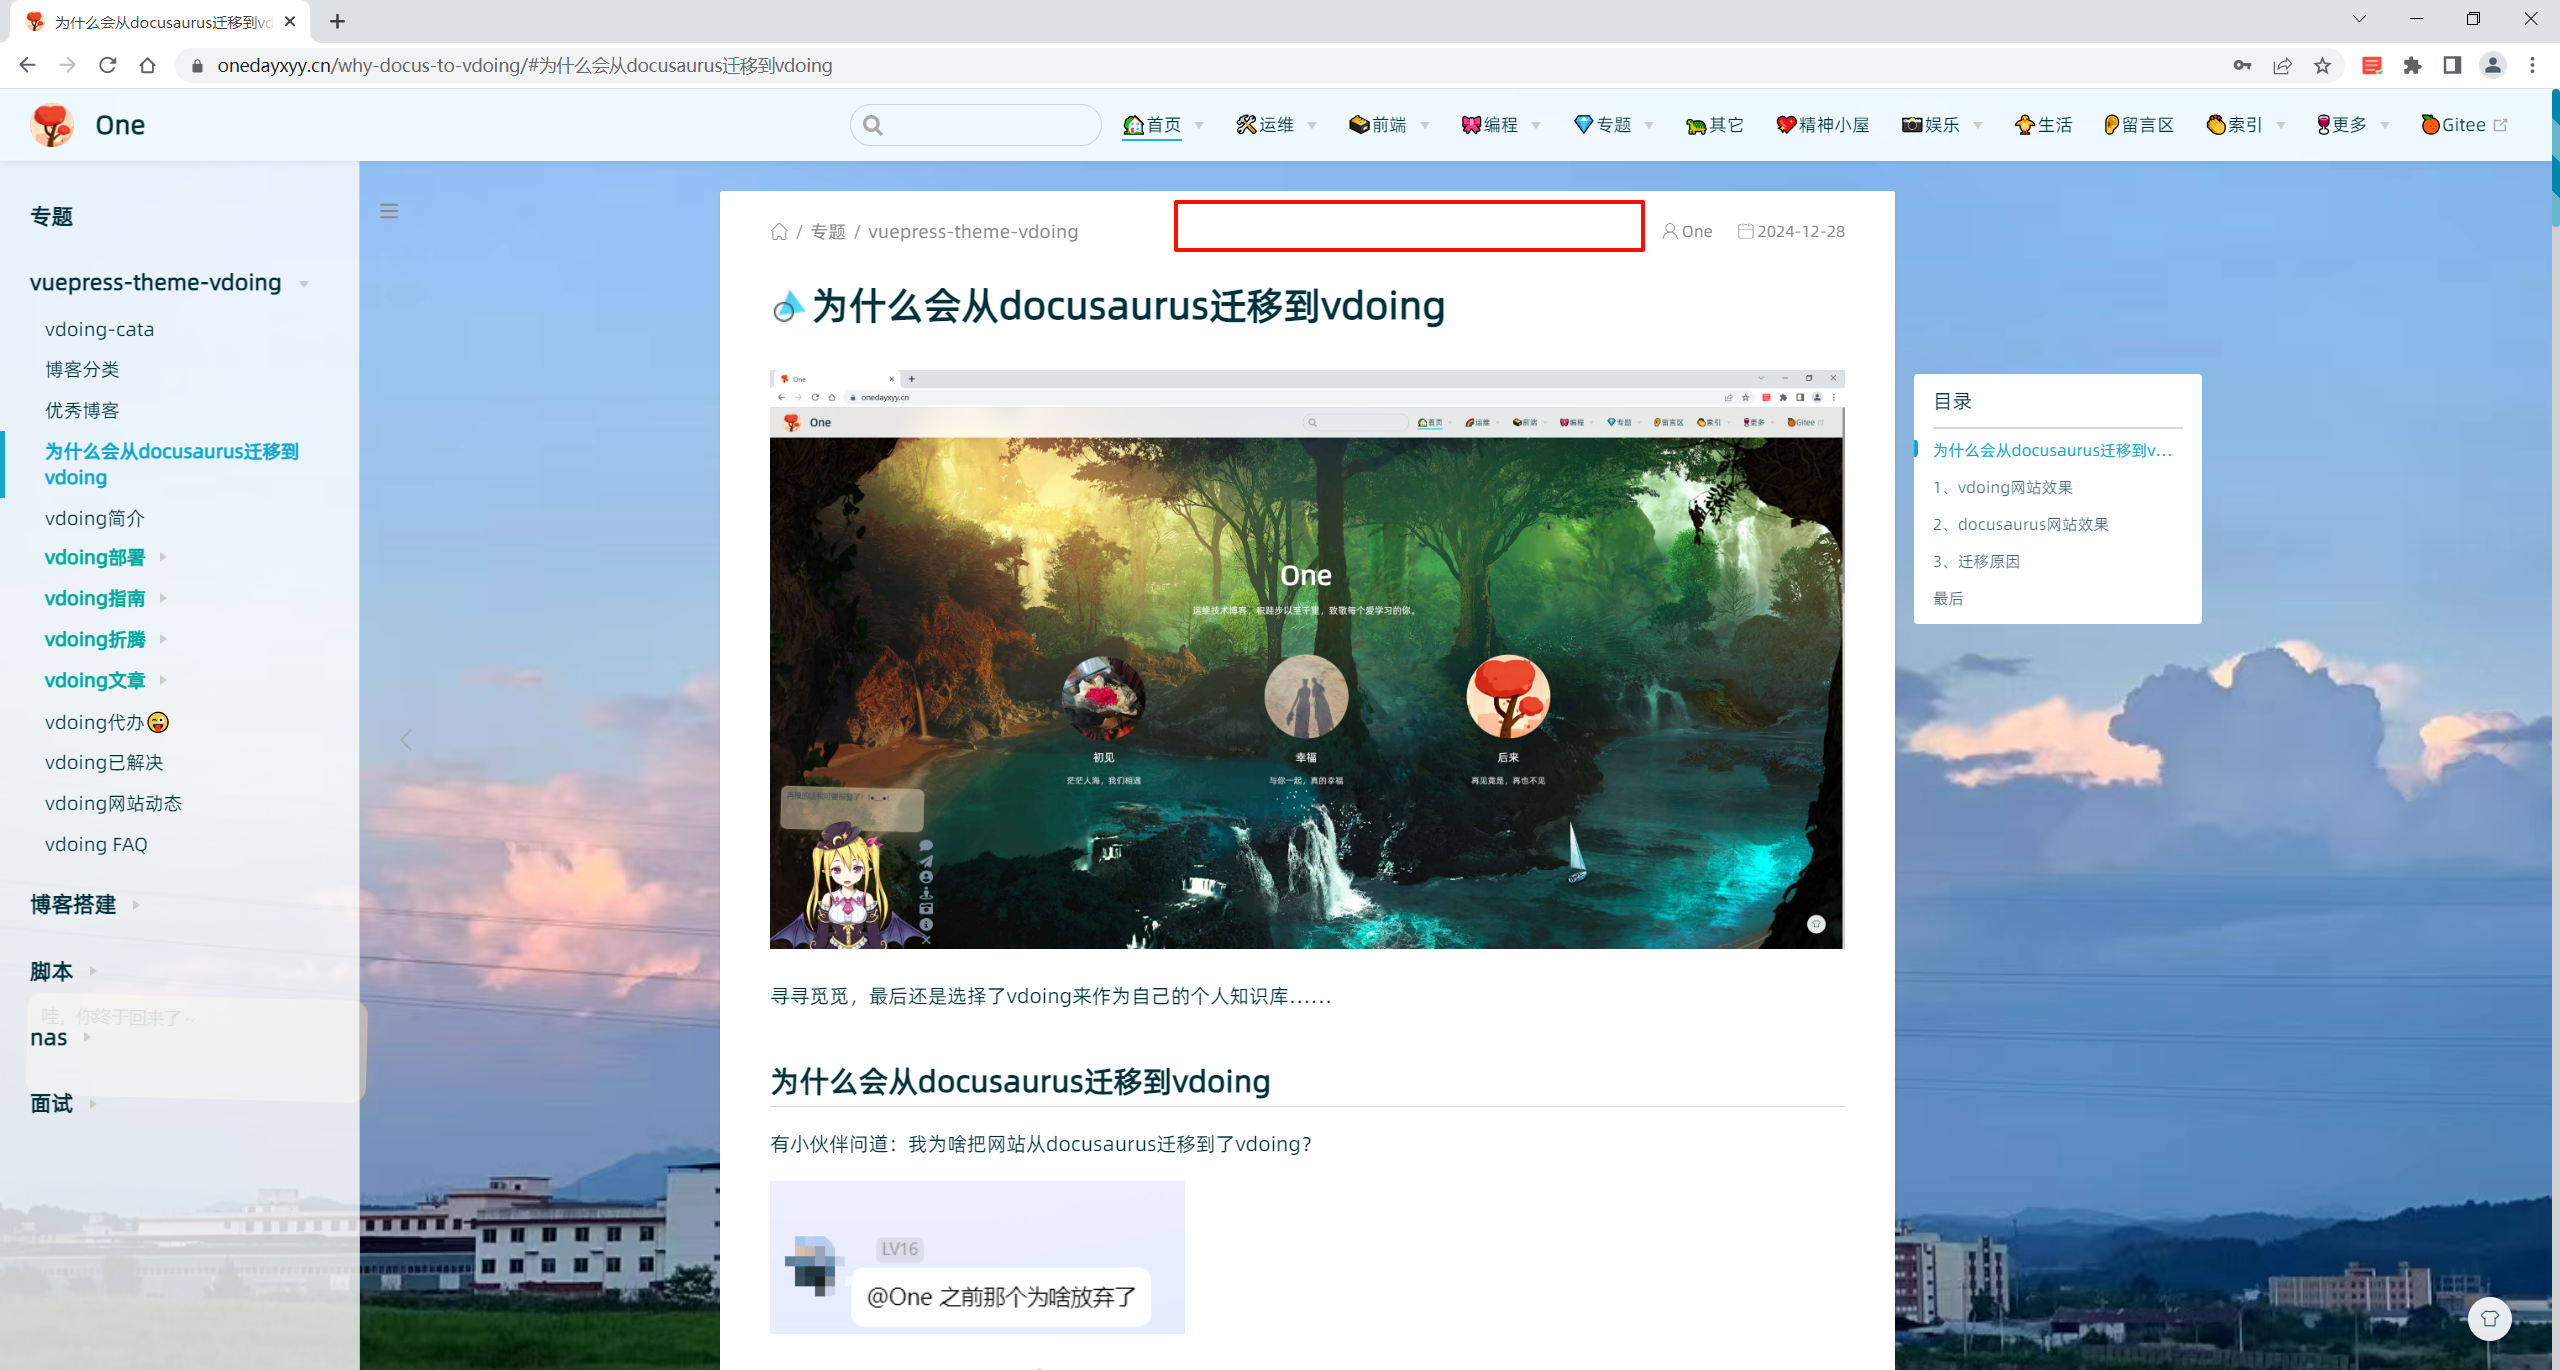Click the sidebar hamburger toggle icon
Image resolution: width=2560 pixels, height=1370 pixels.
[x=389, y=211]
